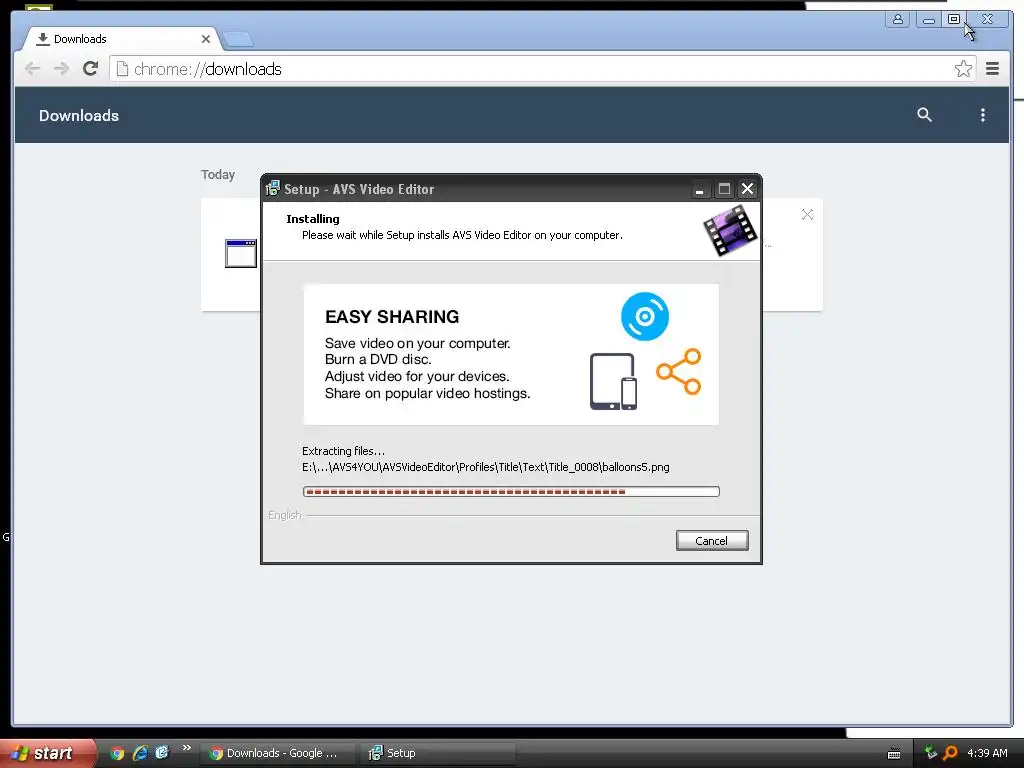Click the Chrome back arrow
Viewport: 1024px width, 768px height.
[32, 69]
